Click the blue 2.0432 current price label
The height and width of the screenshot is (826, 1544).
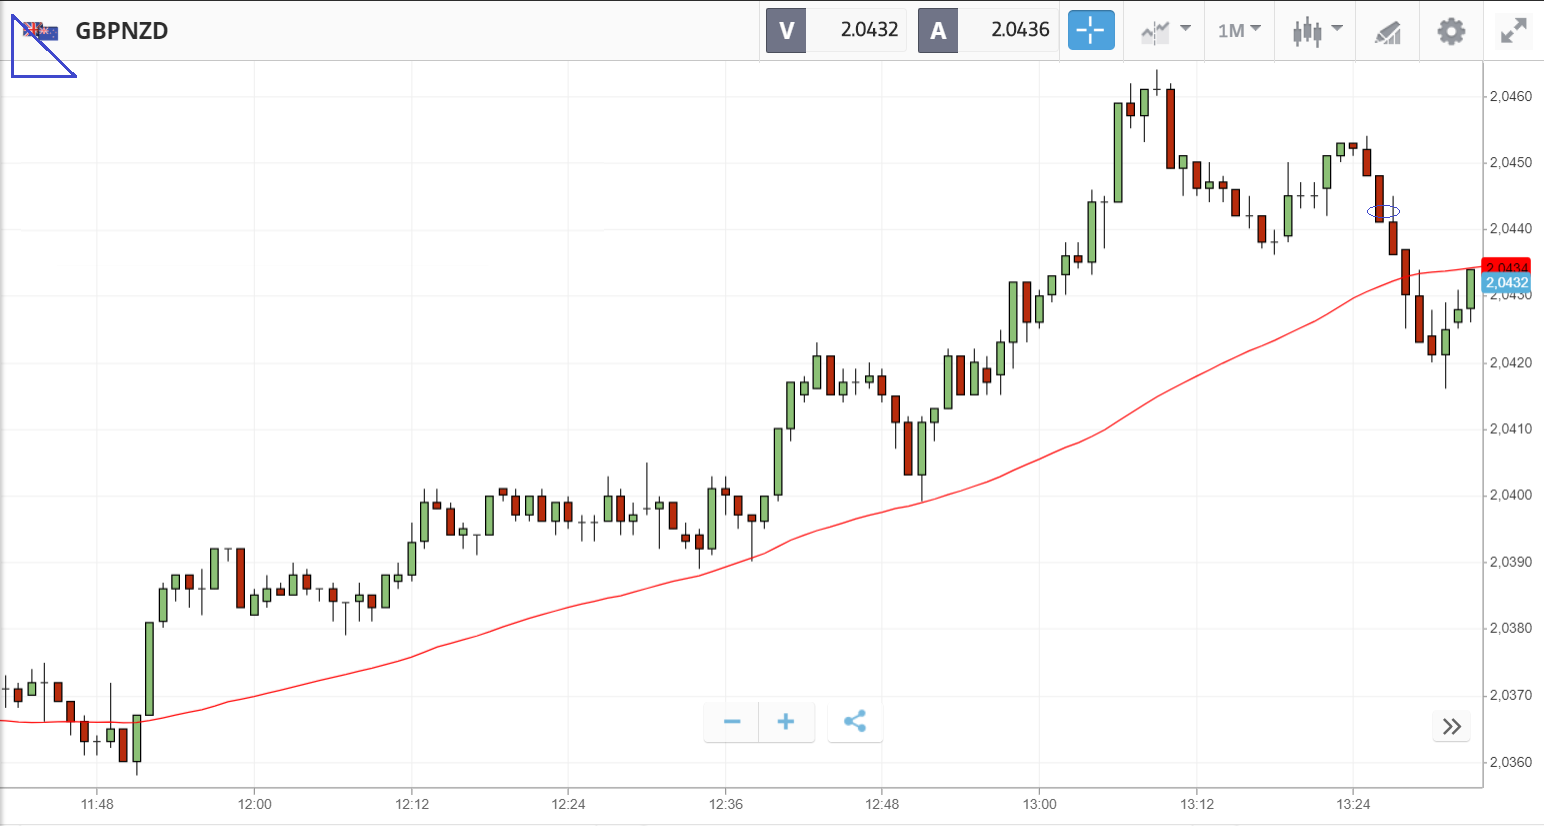1506,283
